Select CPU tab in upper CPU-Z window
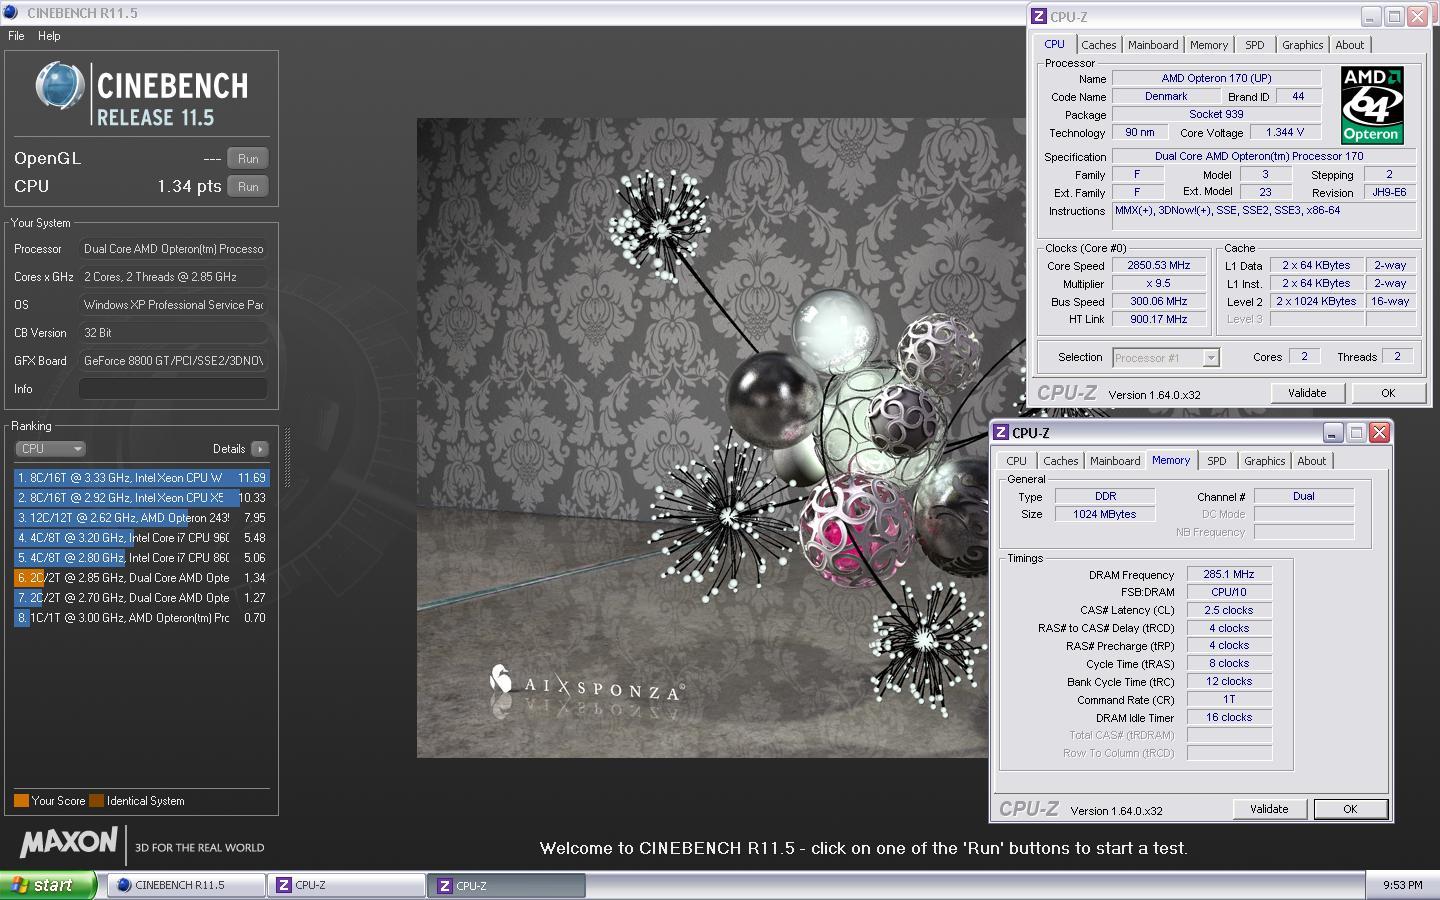This screenshot has width=1440, height=900. coord(1054,44)
